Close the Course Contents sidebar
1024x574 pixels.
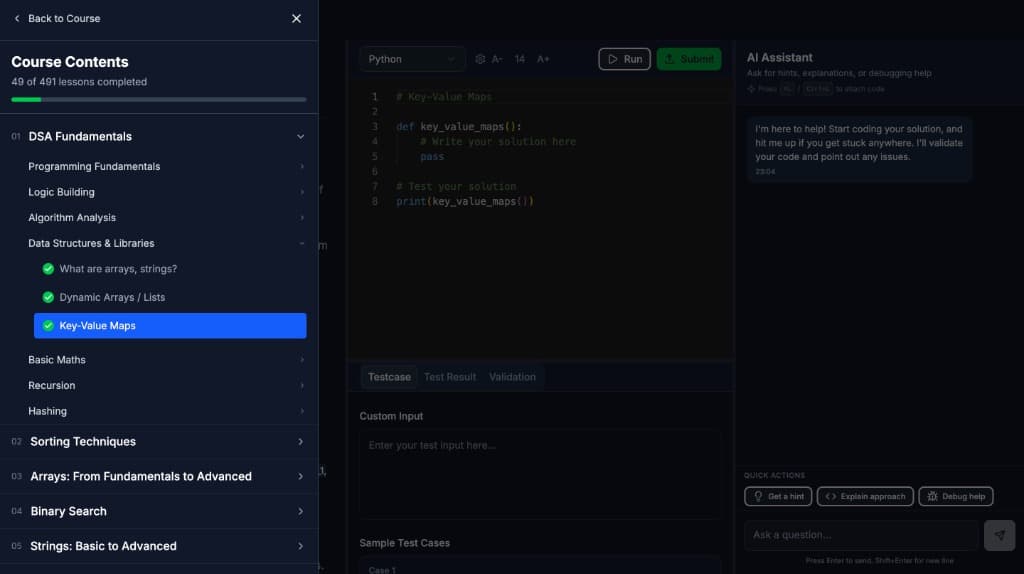(x=296, y=18)
